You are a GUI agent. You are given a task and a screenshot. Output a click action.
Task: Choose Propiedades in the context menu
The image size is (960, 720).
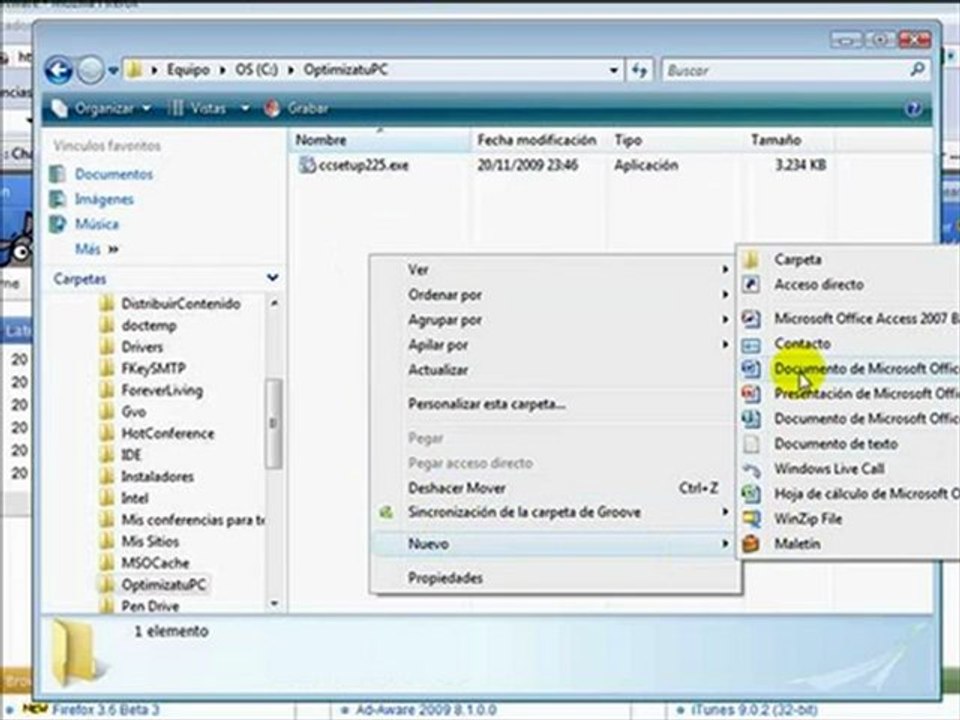coord(555,577)
